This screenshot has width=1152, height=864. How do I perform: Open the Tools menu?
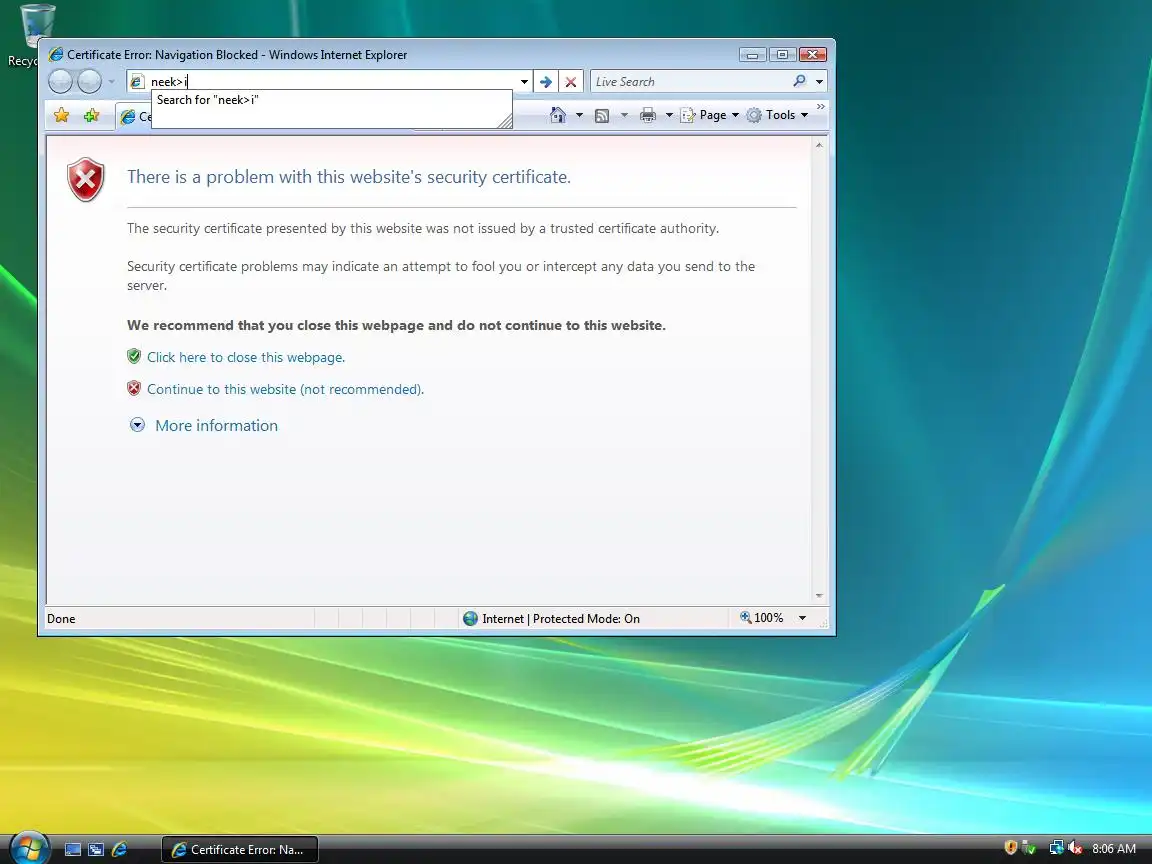pyautogui.click(x=777, y=115)
